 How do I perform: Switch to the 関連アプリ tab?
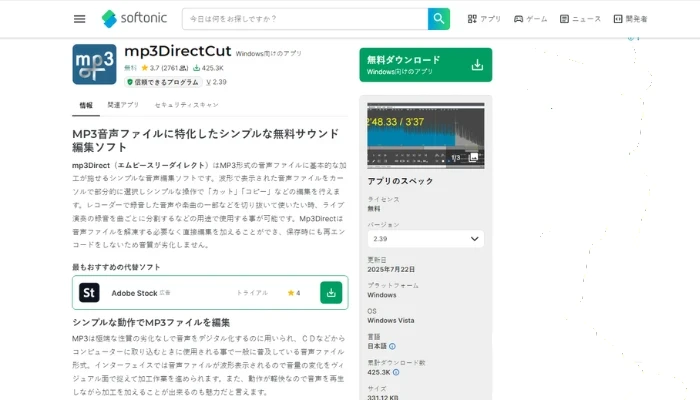point(123,105)
